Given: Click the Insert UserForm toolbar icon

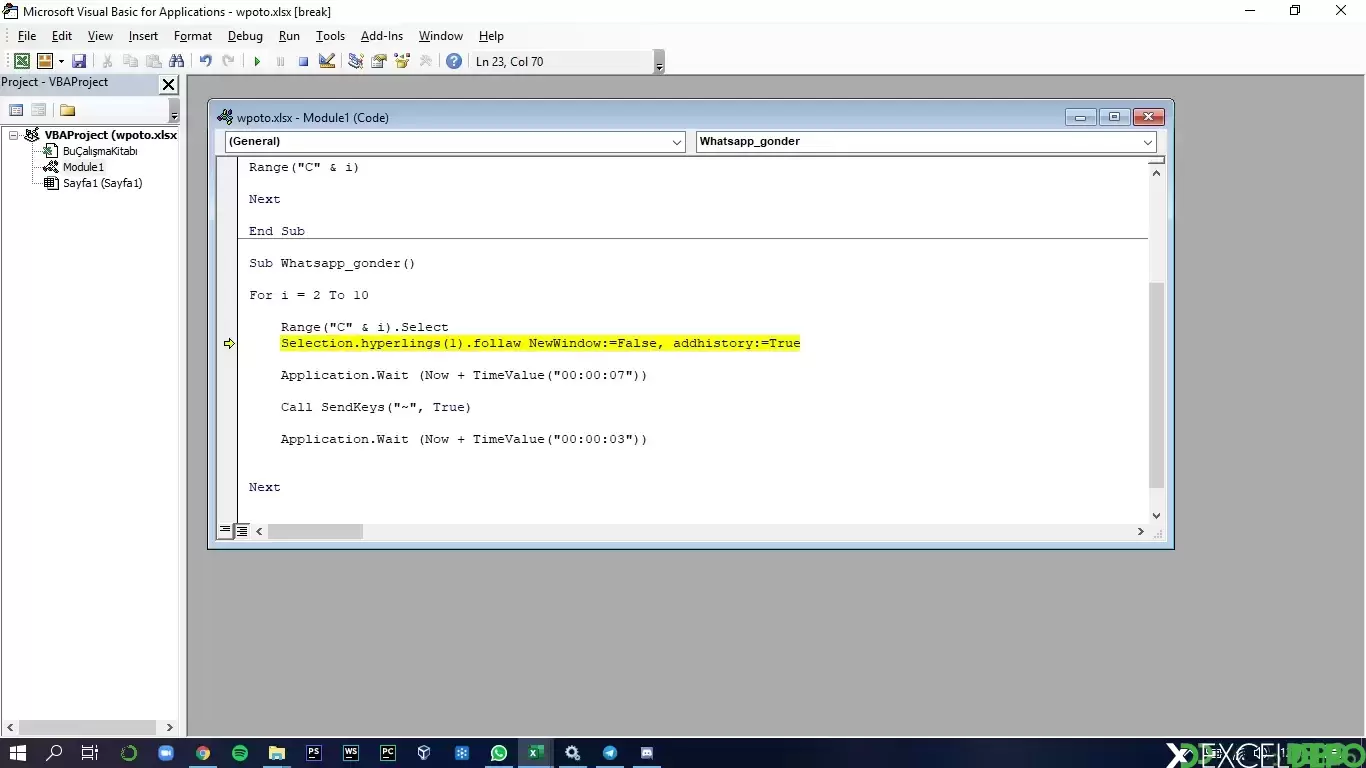Looking at the screenshot, I should pos(44,61).
